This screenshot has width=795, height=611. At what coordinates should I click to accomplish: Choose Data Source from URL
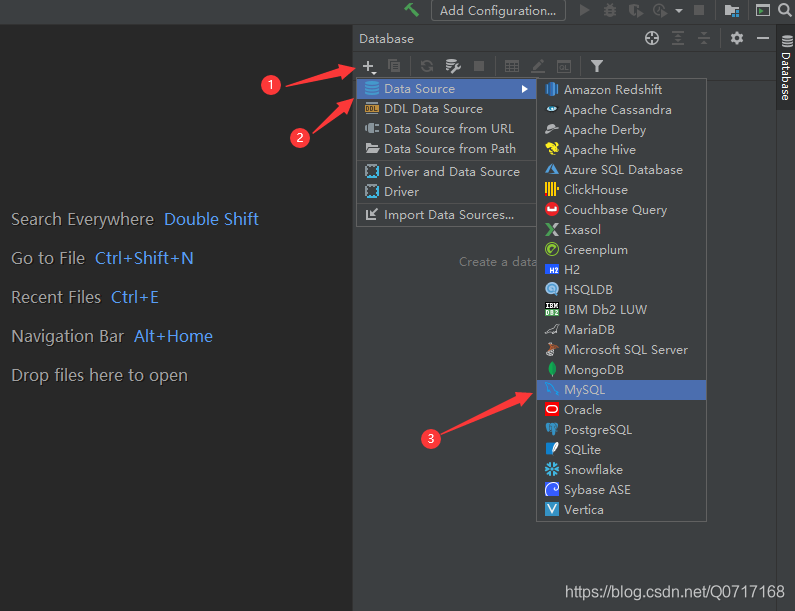pos(446,129)
